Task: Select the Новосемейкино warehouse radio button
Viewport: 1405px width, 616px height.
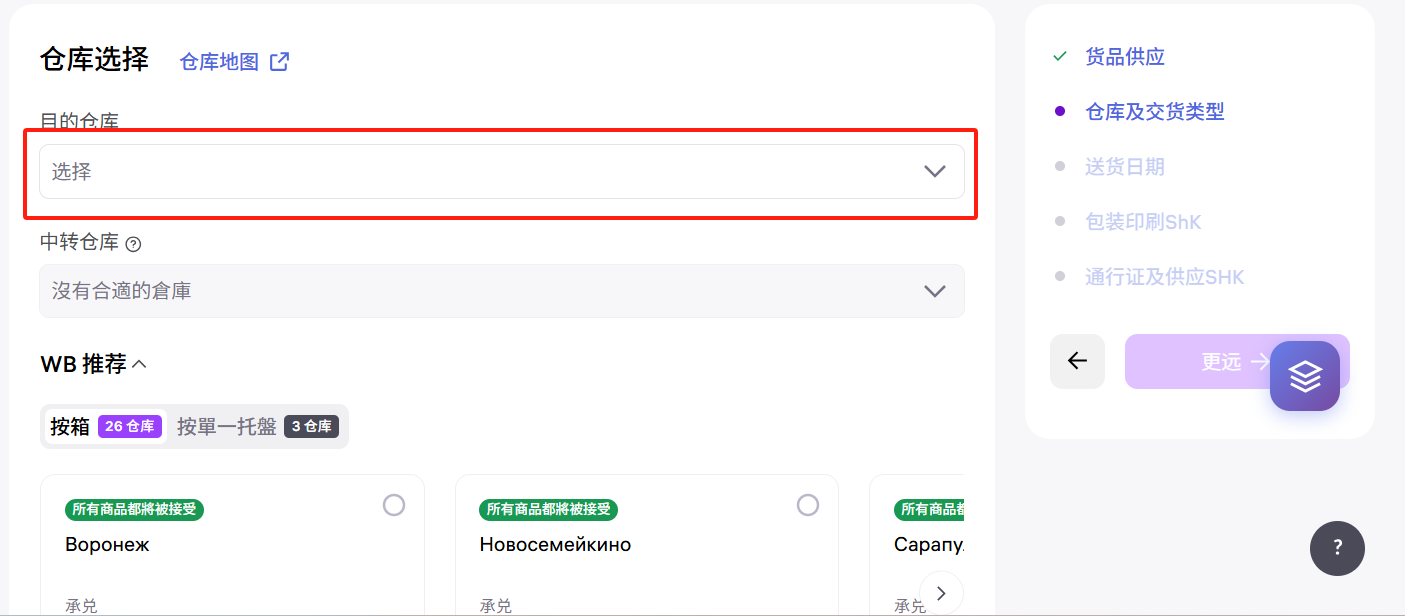Action: 808,505
